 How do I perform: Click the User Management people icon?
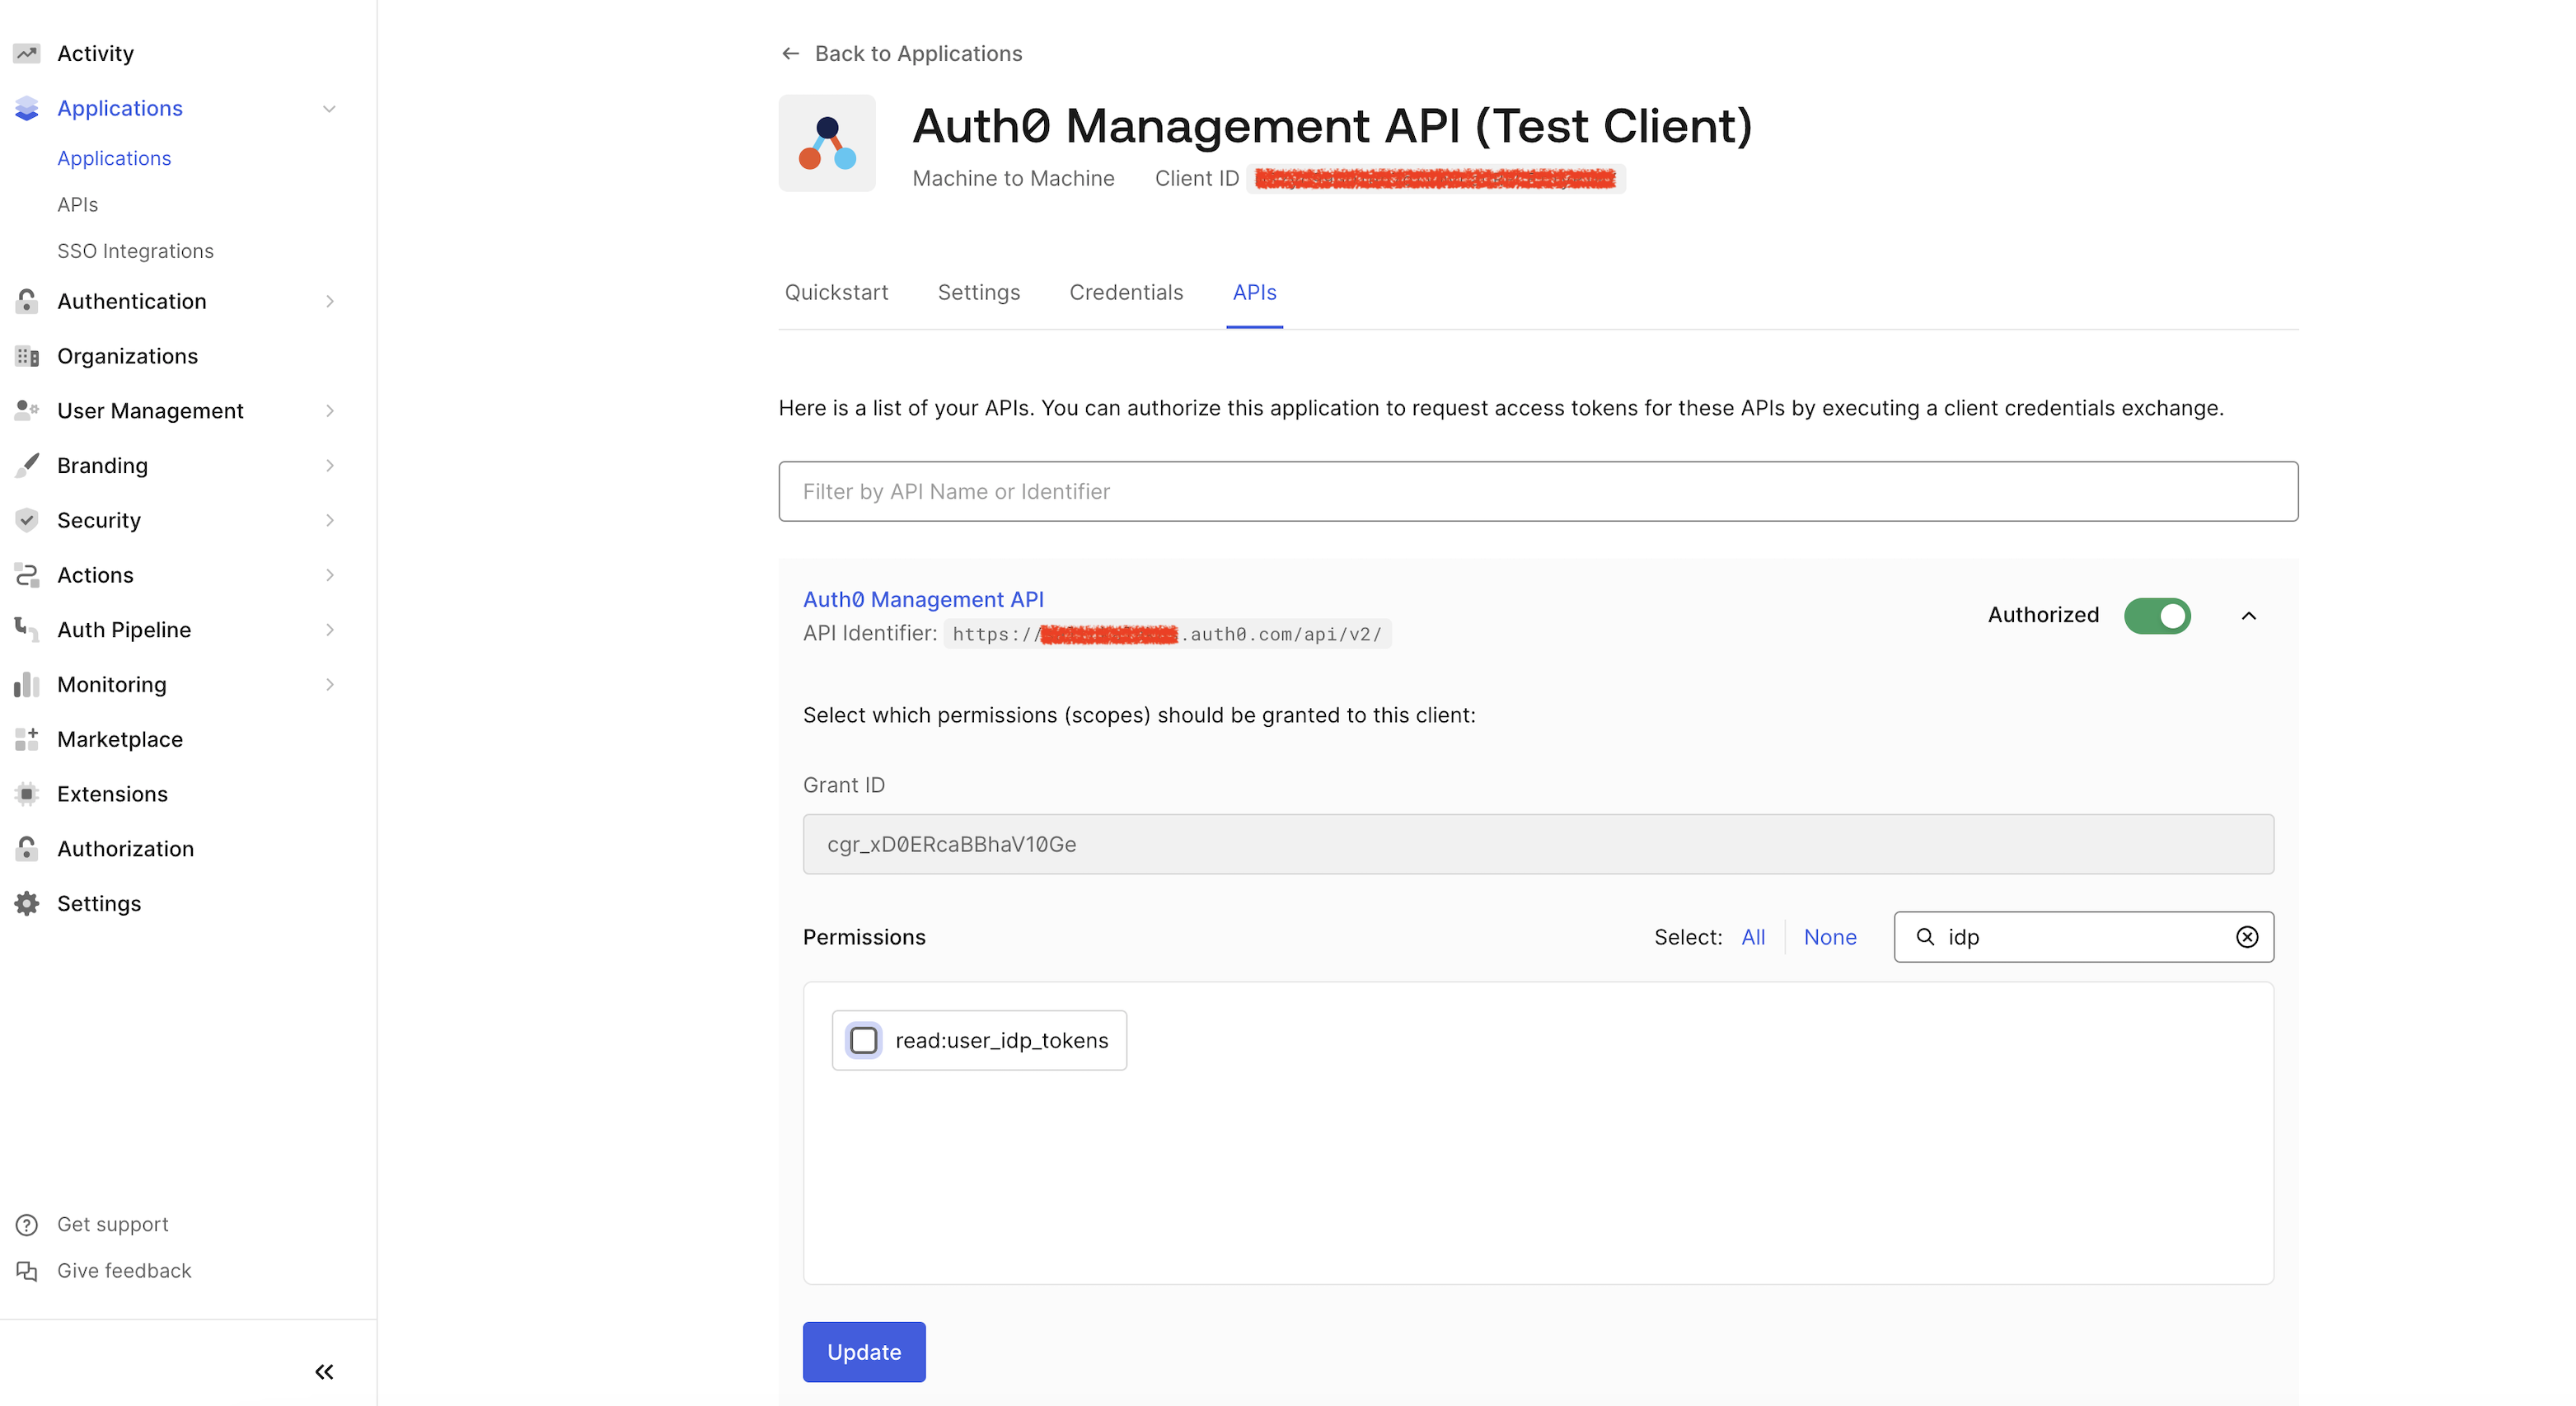point(27,410)
